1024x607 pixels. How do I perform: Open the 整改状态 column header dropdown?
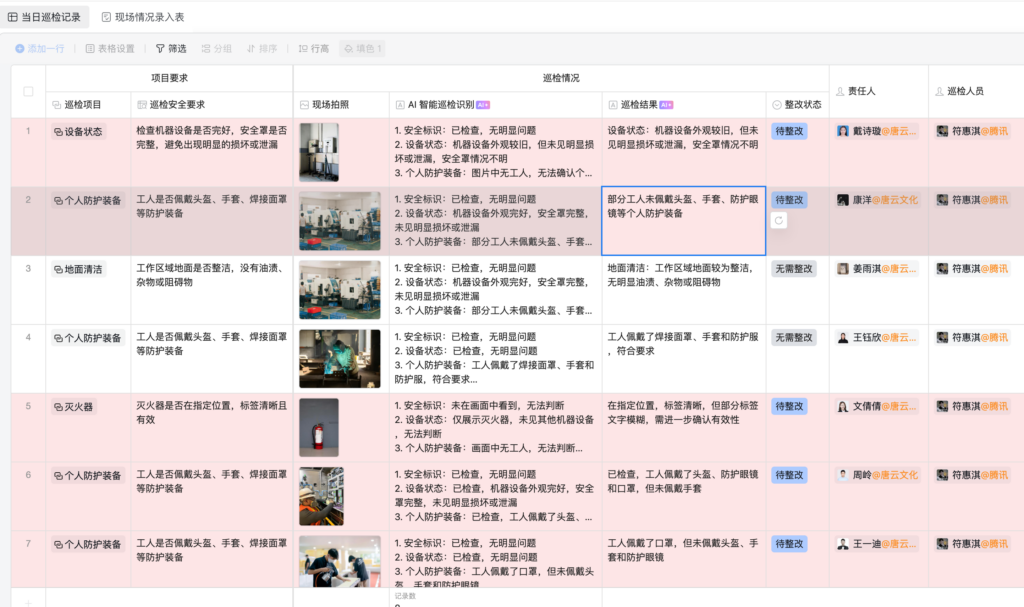pyautogui.click(x=777, y=105)
